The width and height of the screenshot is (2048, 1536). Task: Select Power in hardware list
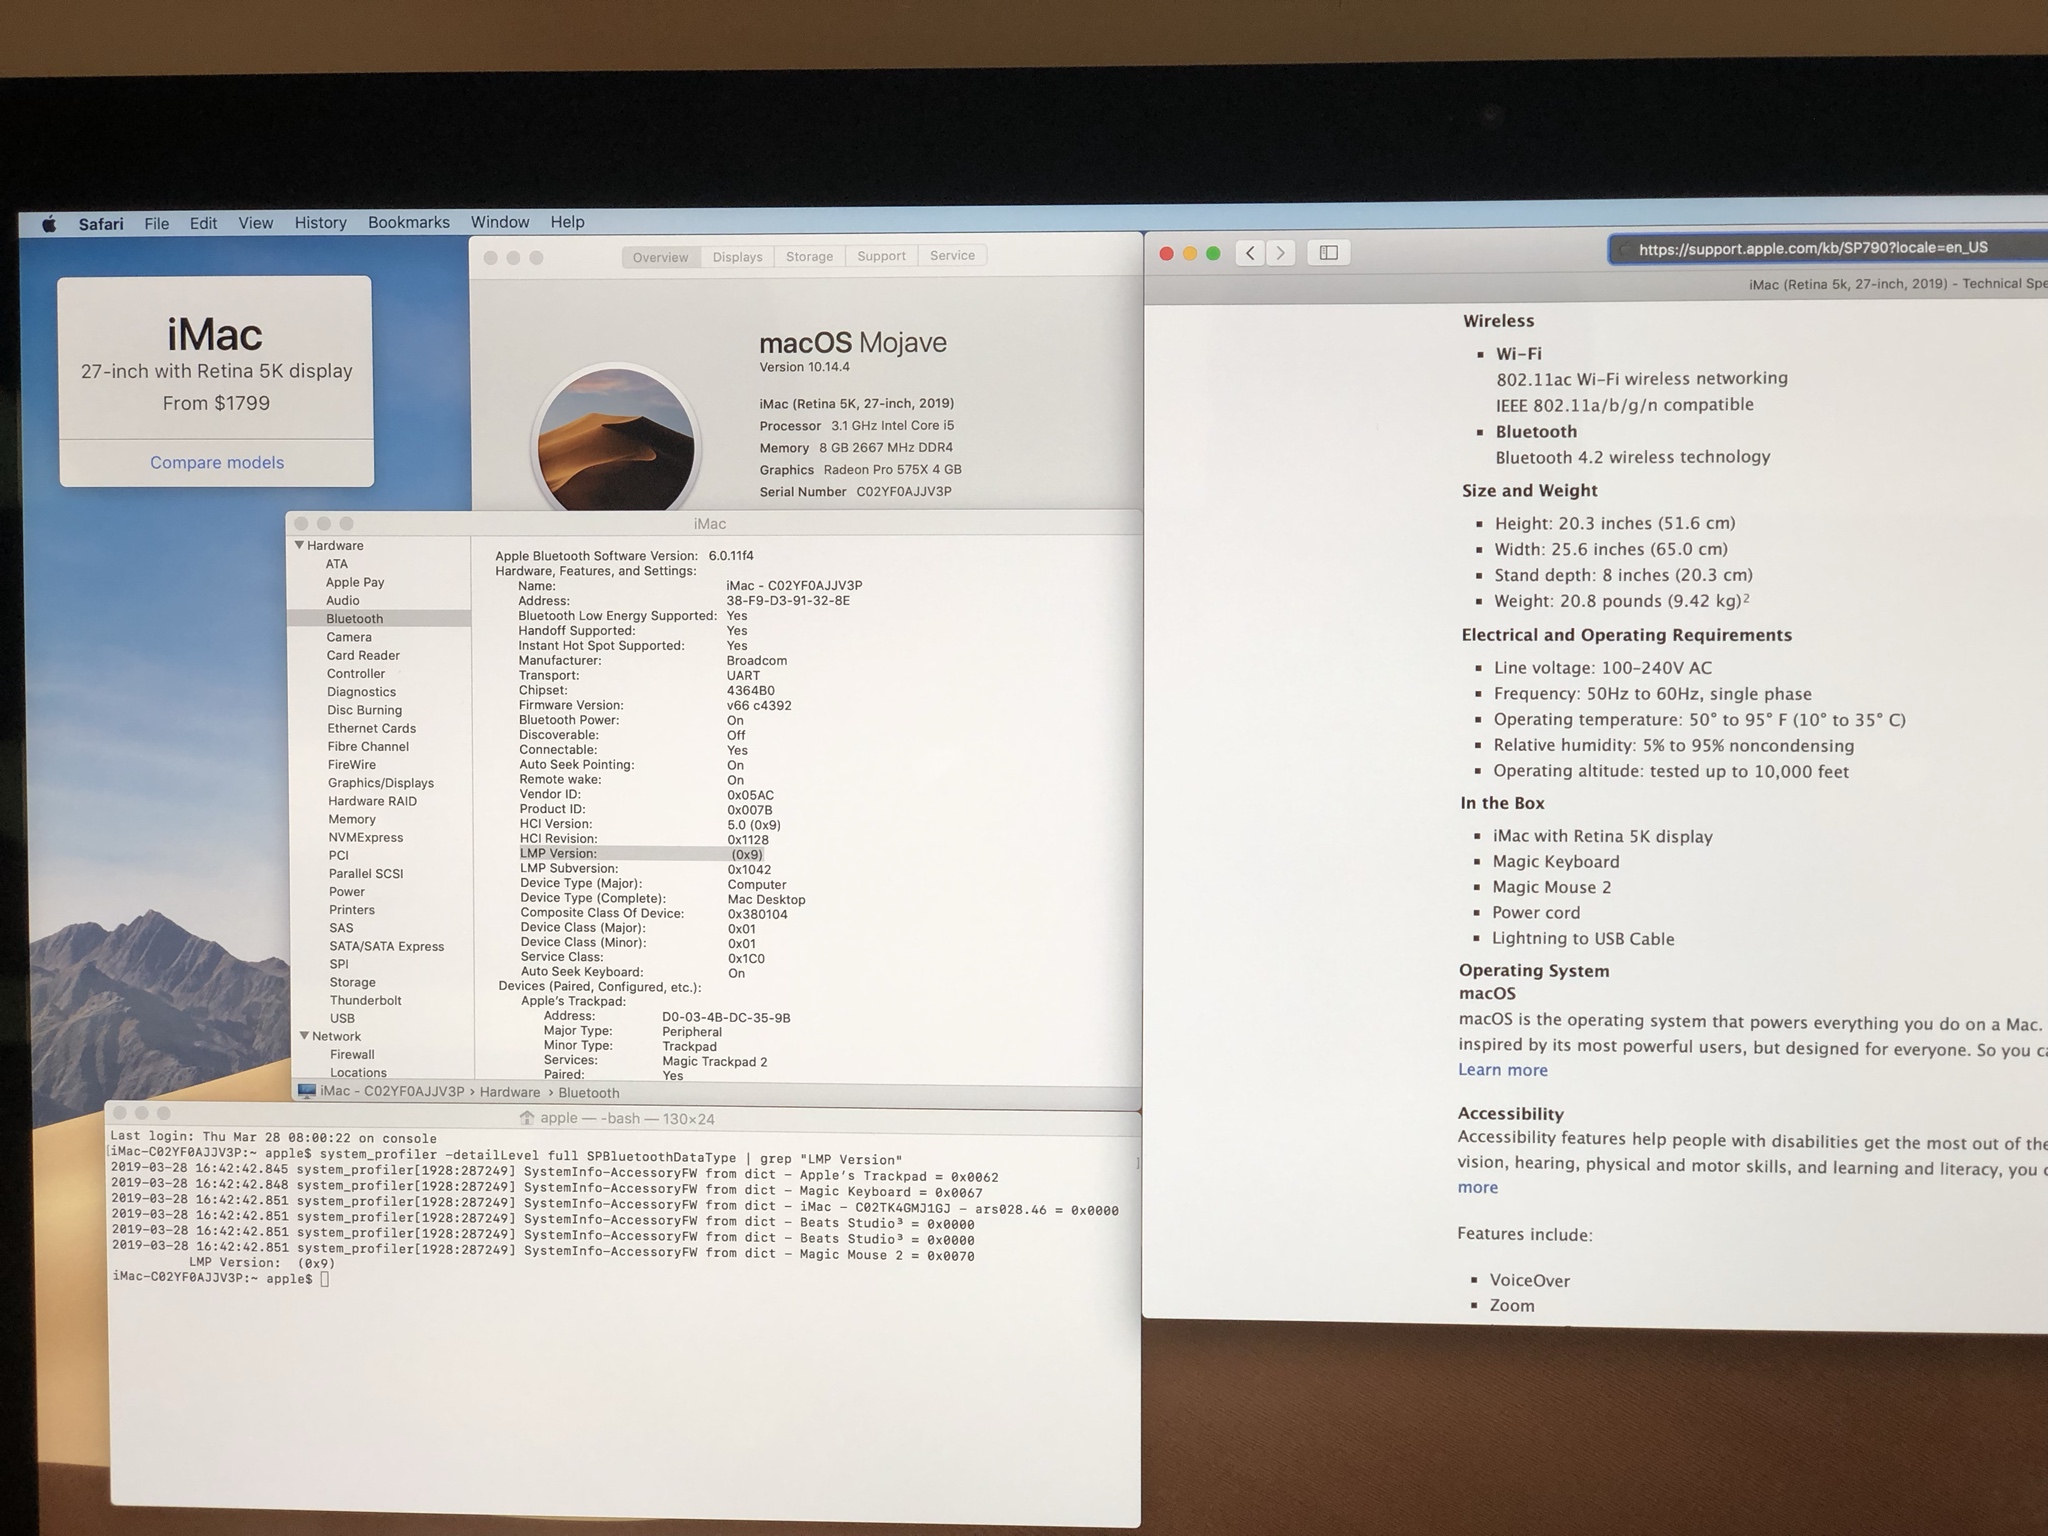coord(346,892)
